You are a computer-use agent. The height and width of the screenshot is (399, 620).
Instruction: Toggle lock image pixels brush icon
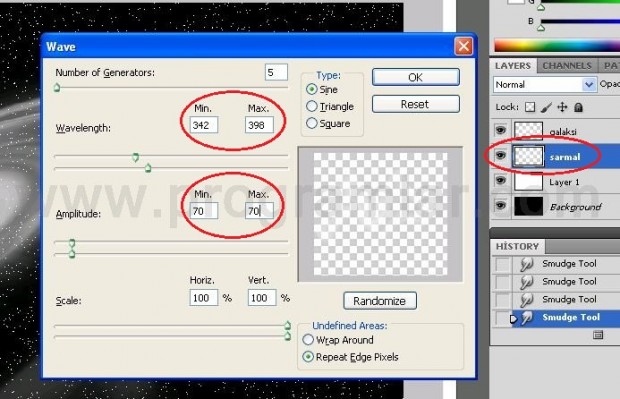pos(546,107)
